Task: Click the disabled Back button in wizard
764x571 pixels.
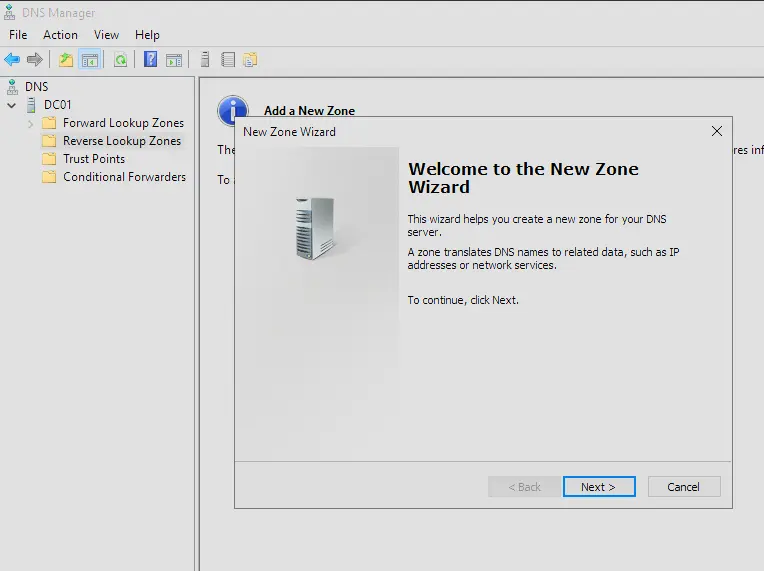Action: tap(524, 487)
